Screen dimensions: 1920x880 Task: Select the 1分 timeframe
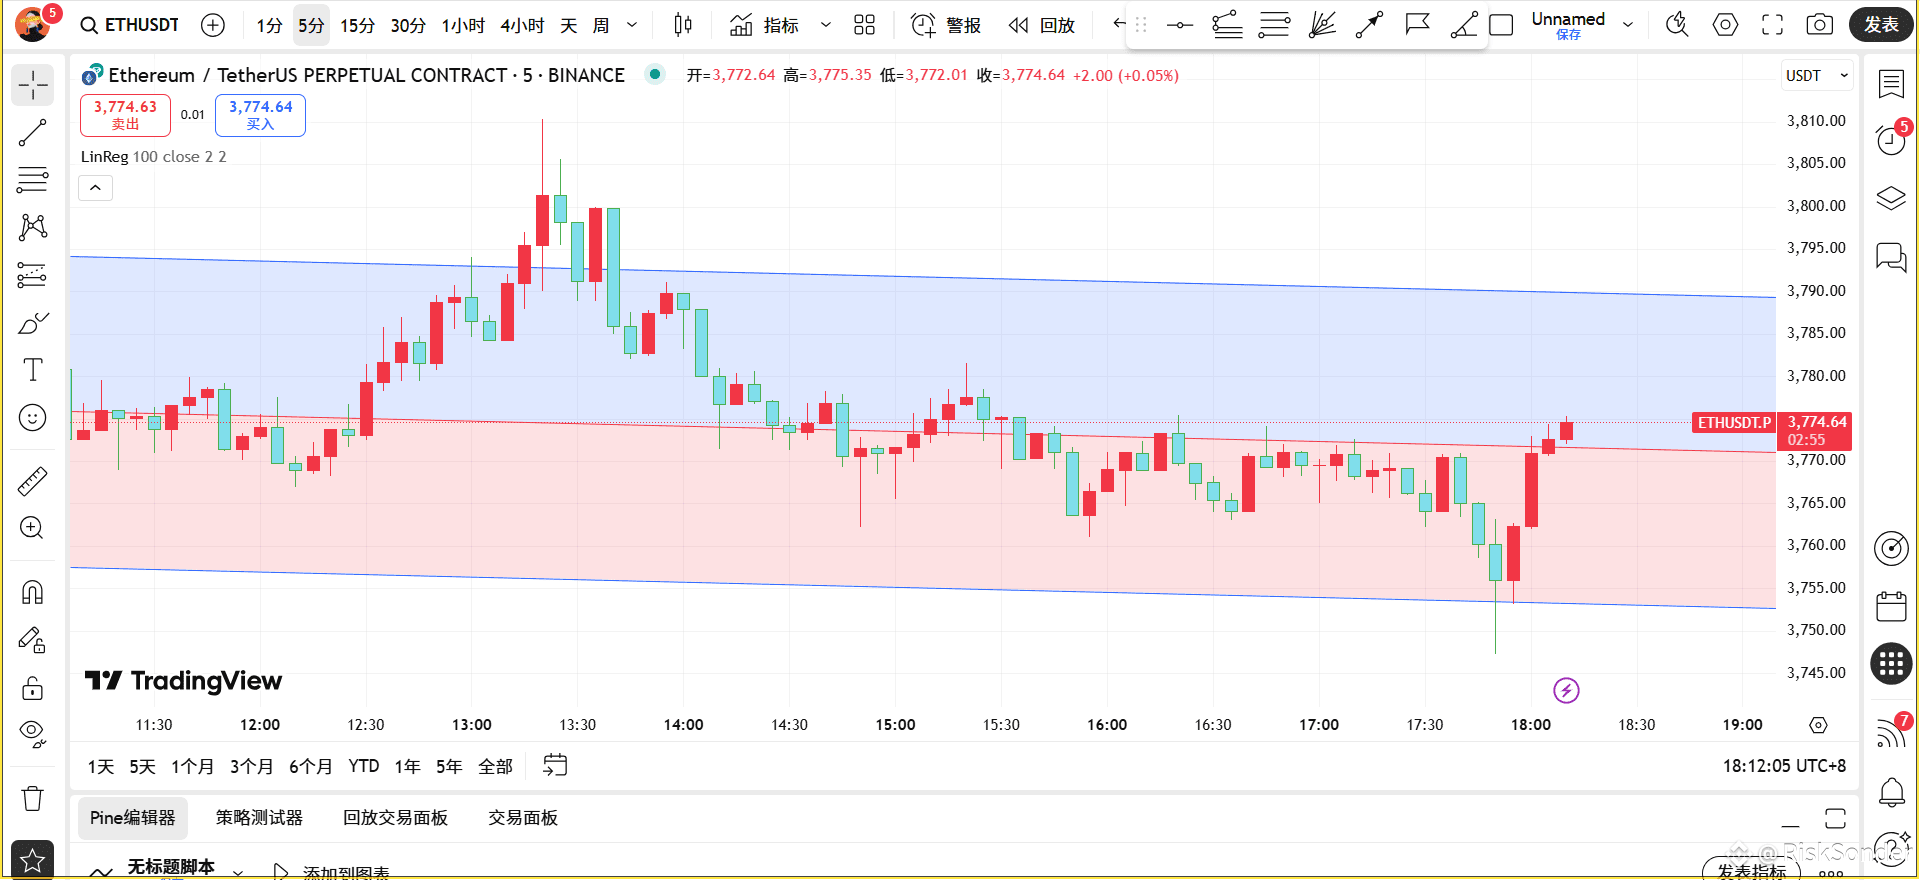[269, 25]
